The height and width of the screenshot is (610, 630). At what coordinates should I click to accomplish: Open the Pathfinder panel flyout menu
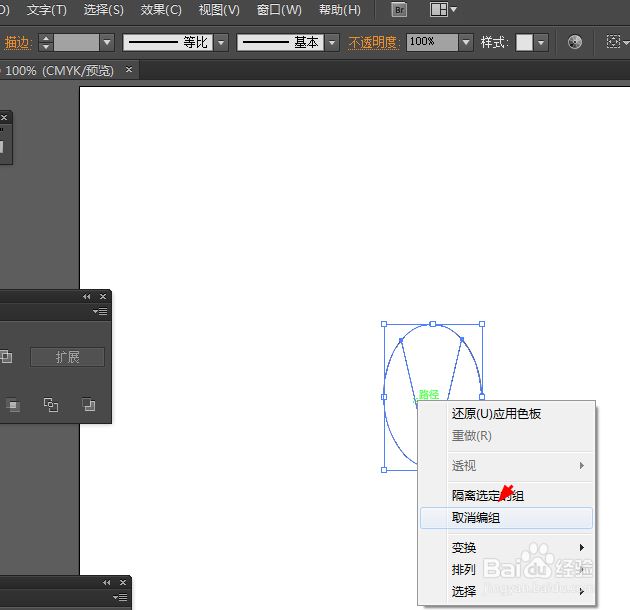point(100,311)
